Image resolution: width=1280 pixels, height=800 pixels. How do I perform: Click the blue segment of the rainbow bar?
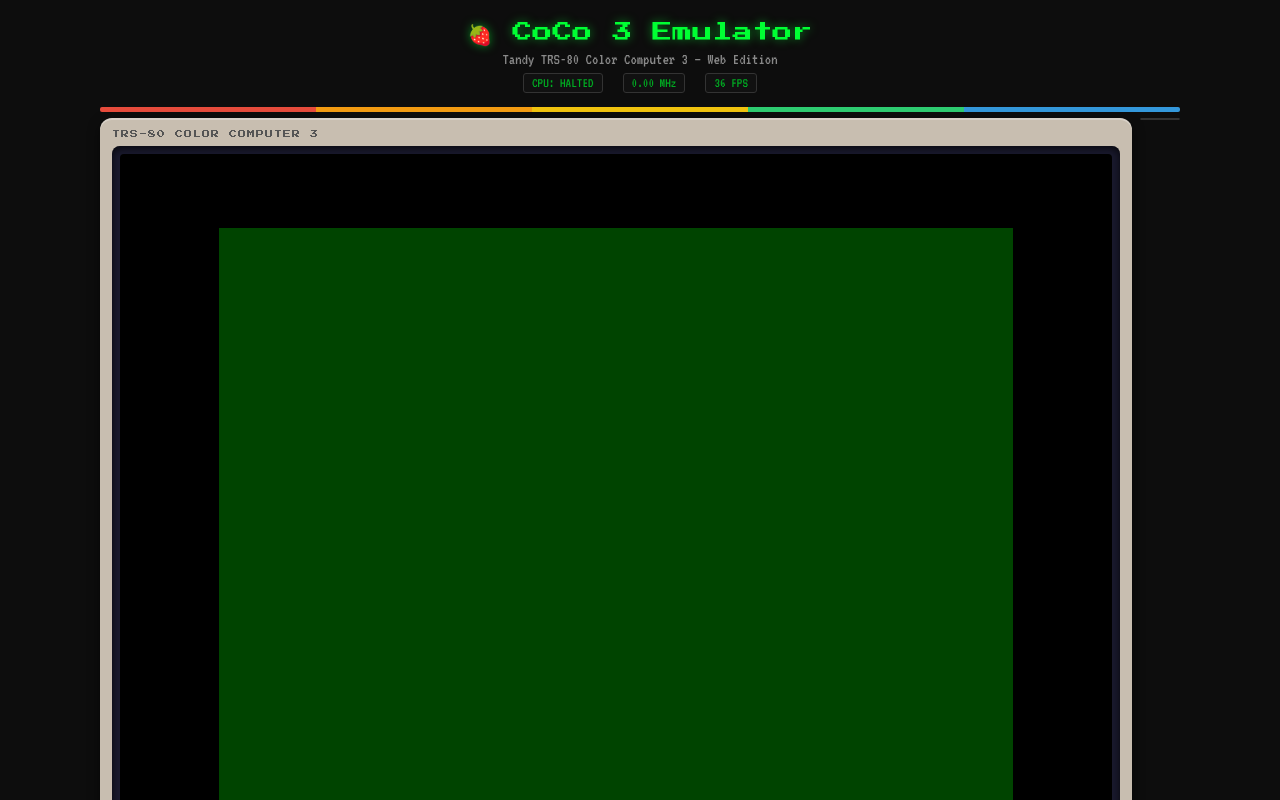[x=1070, y=109]
